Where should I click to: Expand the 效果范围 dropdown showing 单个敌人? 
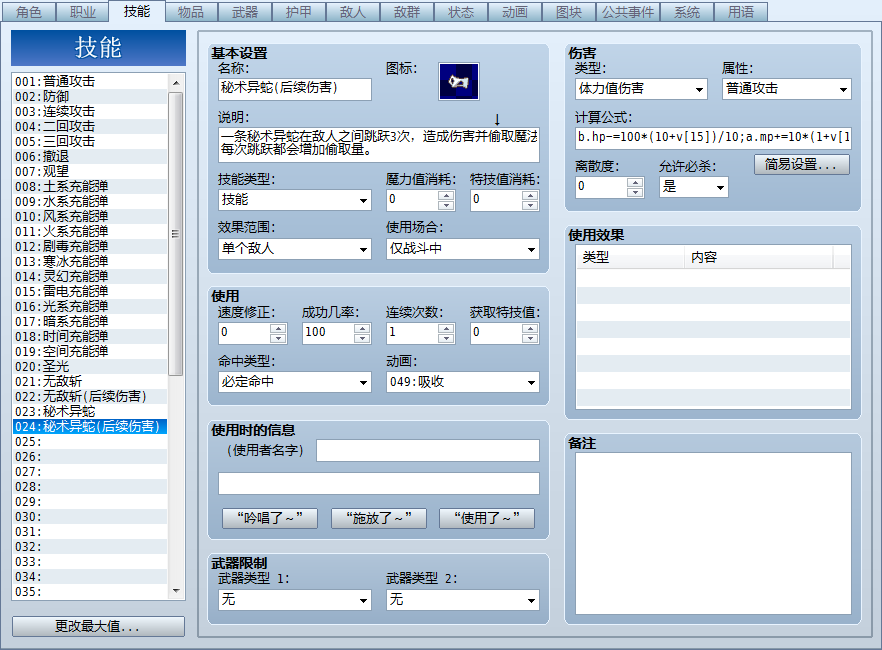[x=295, y=249]
